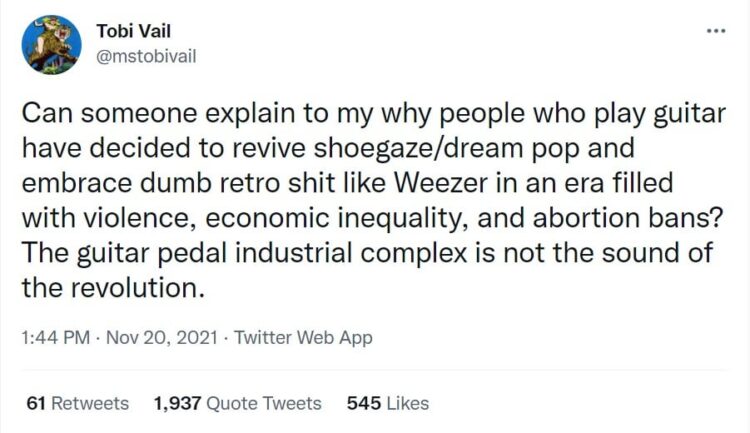The height and width of the screenshot is (433, 750).
Task: Click the number 61 beside Retweets
Action: point(36,403)
